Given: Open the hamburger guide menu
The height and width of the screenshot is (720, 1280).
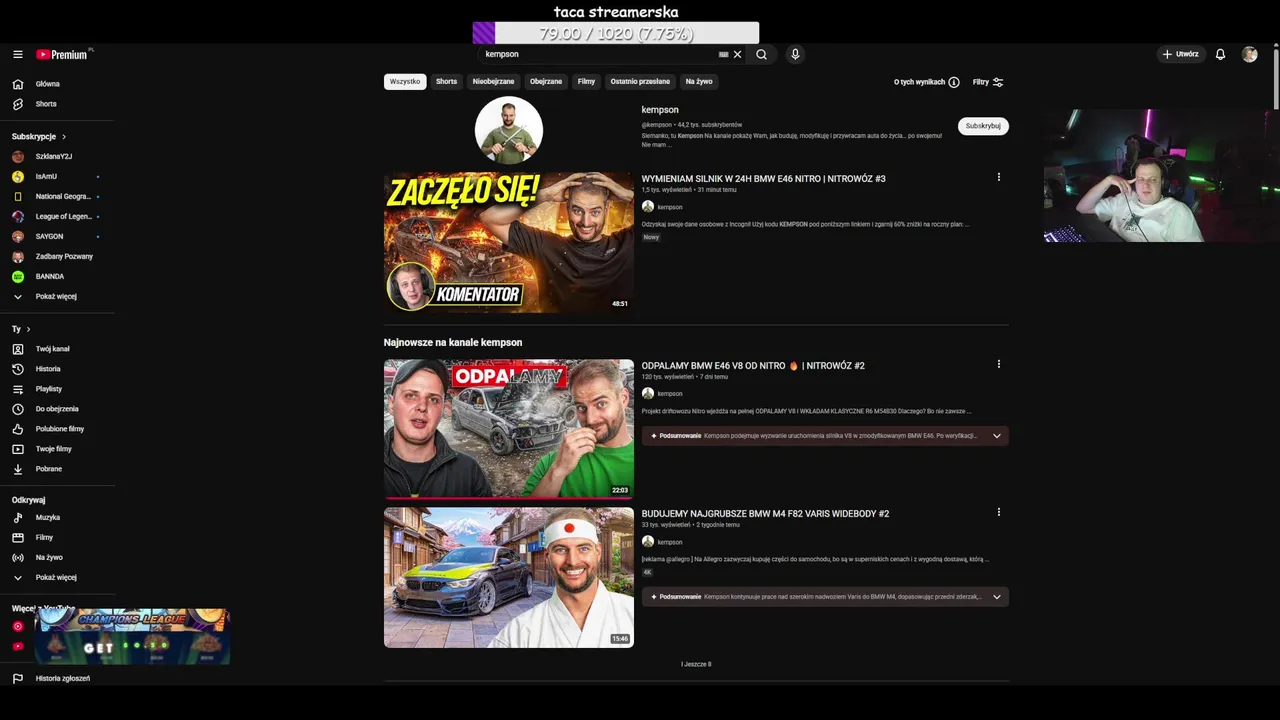Looking at the screenshot, I should [x=18, y=54].
